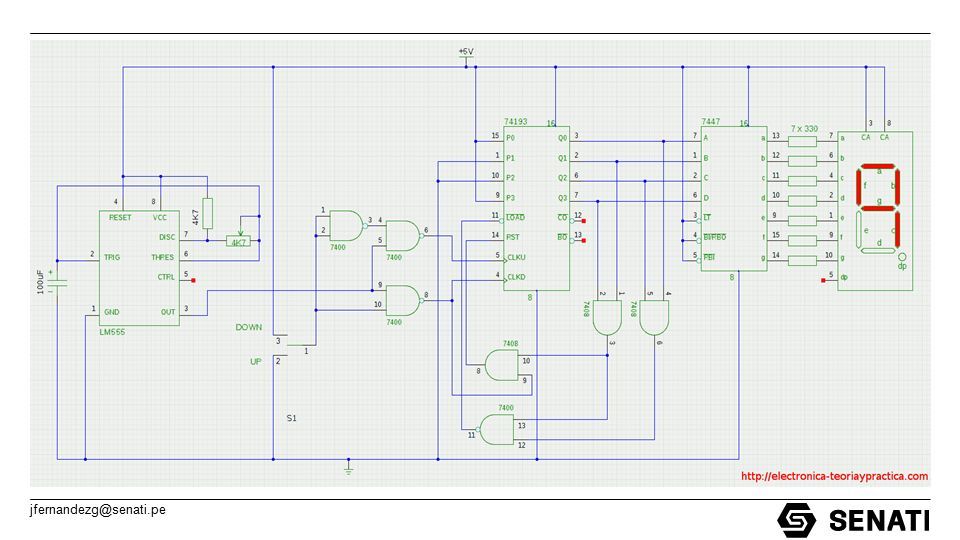
Task: Select the Q0 output label on 74193
Action: (x=563, y=138)
